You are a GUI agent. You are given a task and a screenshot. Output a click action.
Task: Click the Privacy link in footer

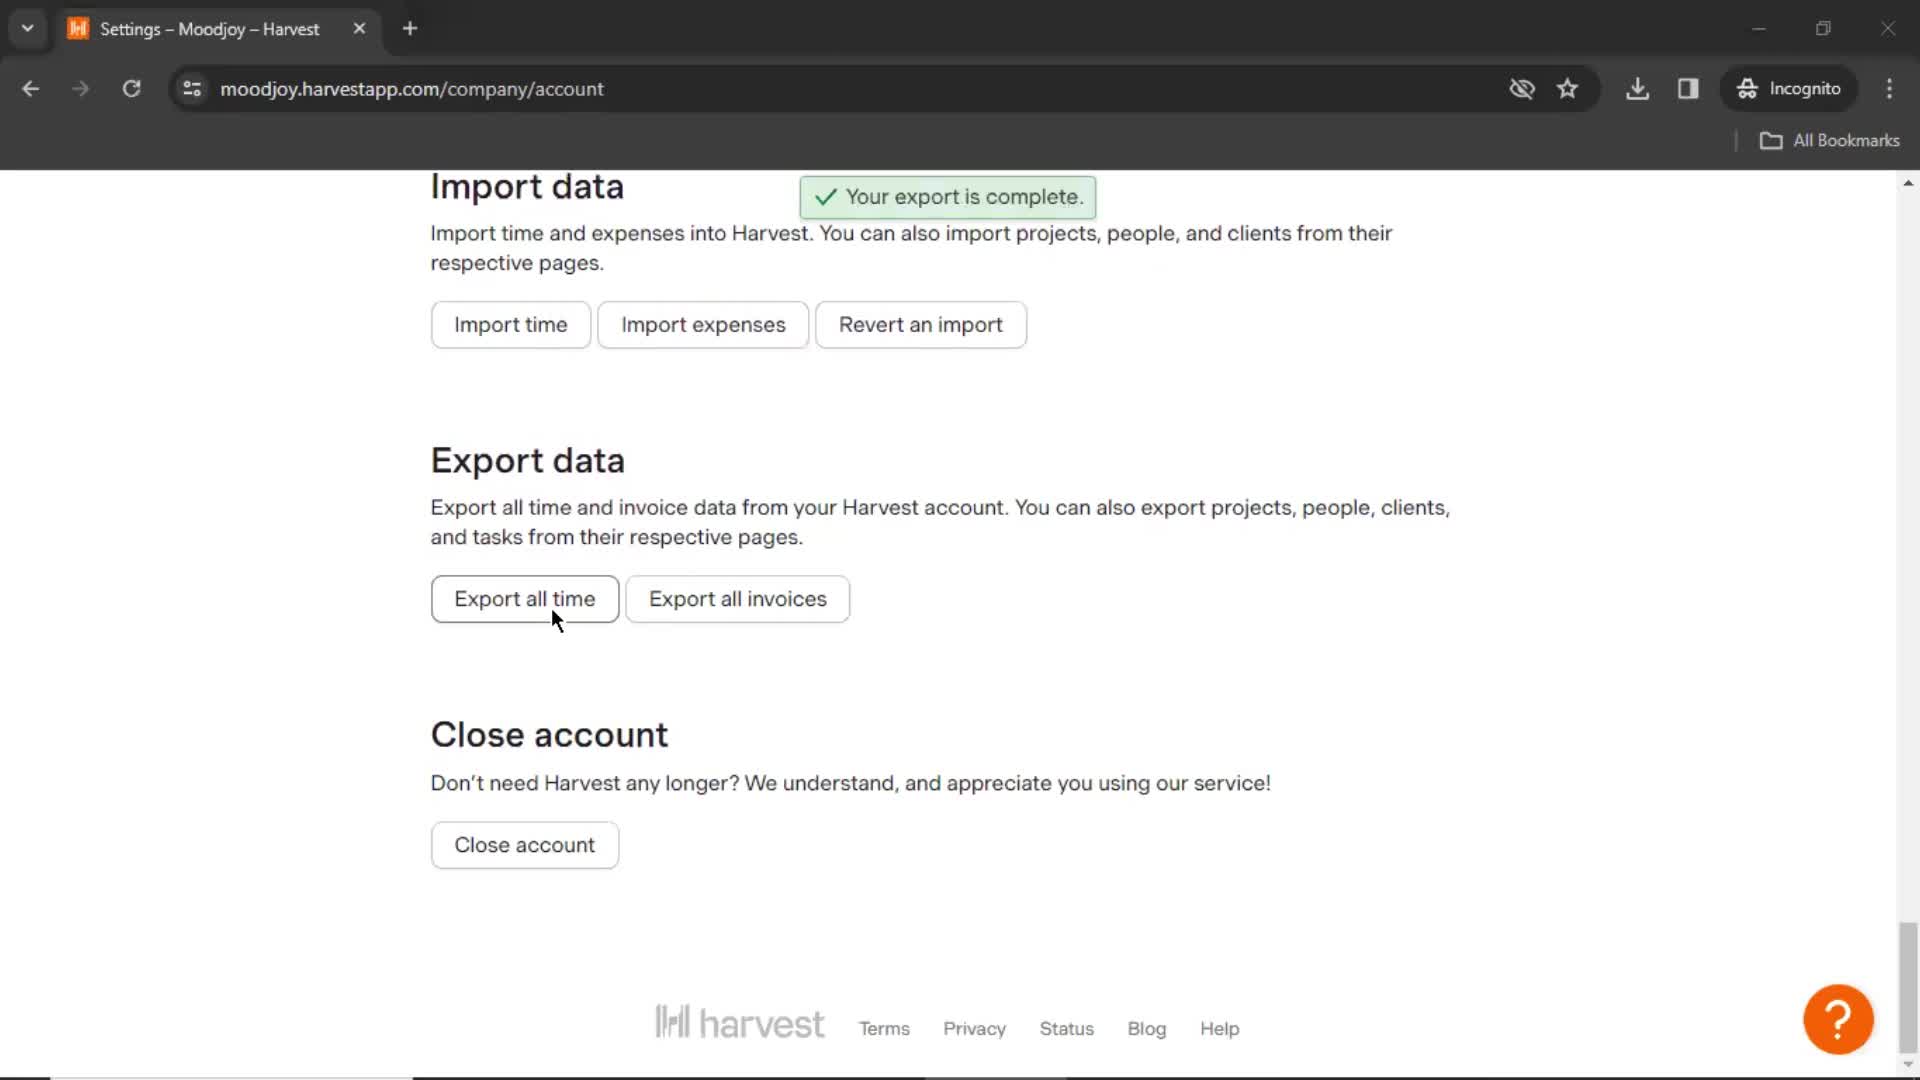(973, 1029)
